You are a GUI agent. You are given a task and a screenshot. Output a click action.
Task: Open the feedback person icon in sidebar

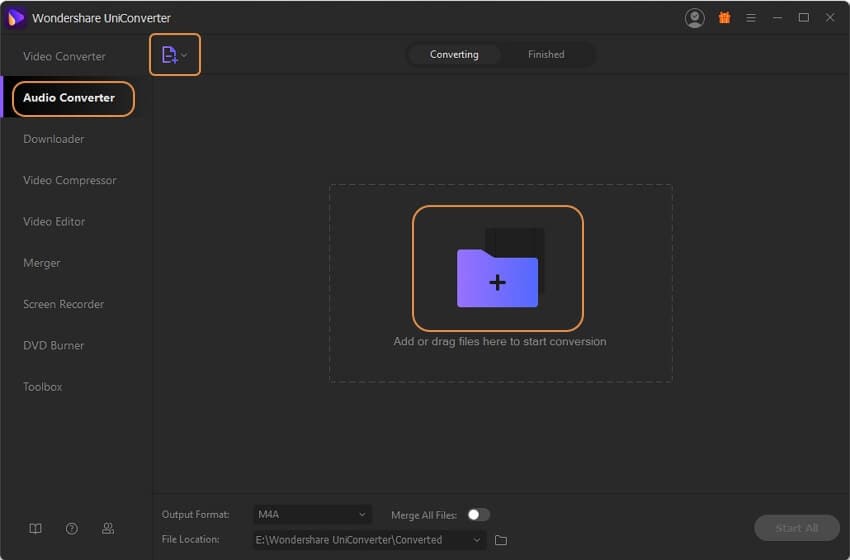(108, 528)
